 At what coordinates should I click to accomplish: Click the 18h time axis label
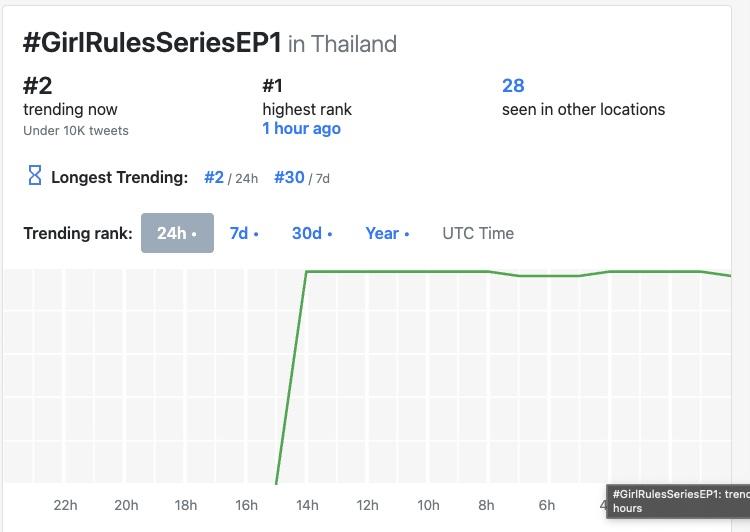tap(186, 505)
